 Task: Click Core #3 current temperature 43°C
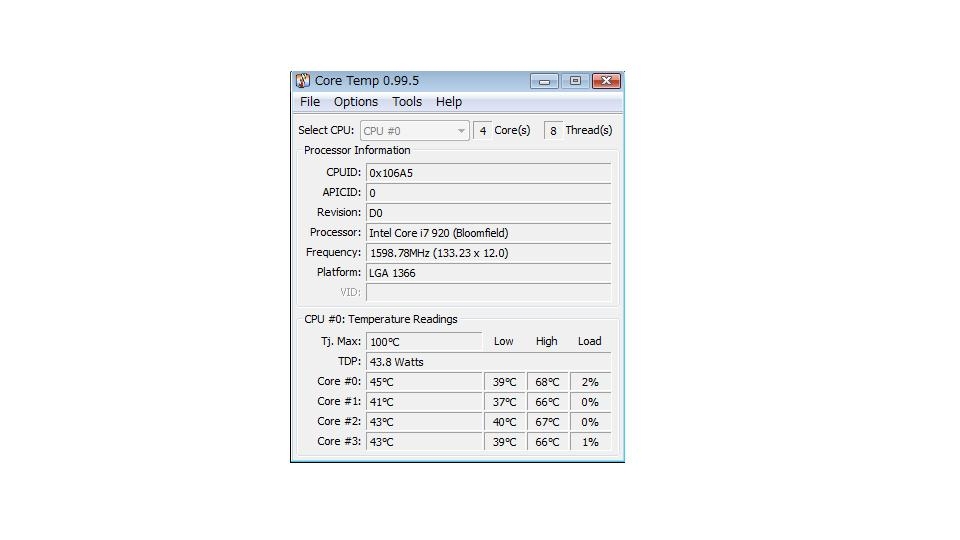pyautogui.click(x=424, y=441)
